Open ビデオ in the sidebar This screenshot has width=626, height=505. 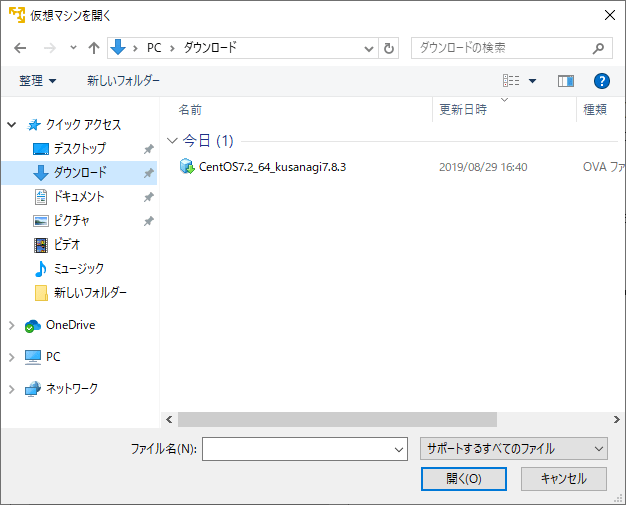pos(67,245)
